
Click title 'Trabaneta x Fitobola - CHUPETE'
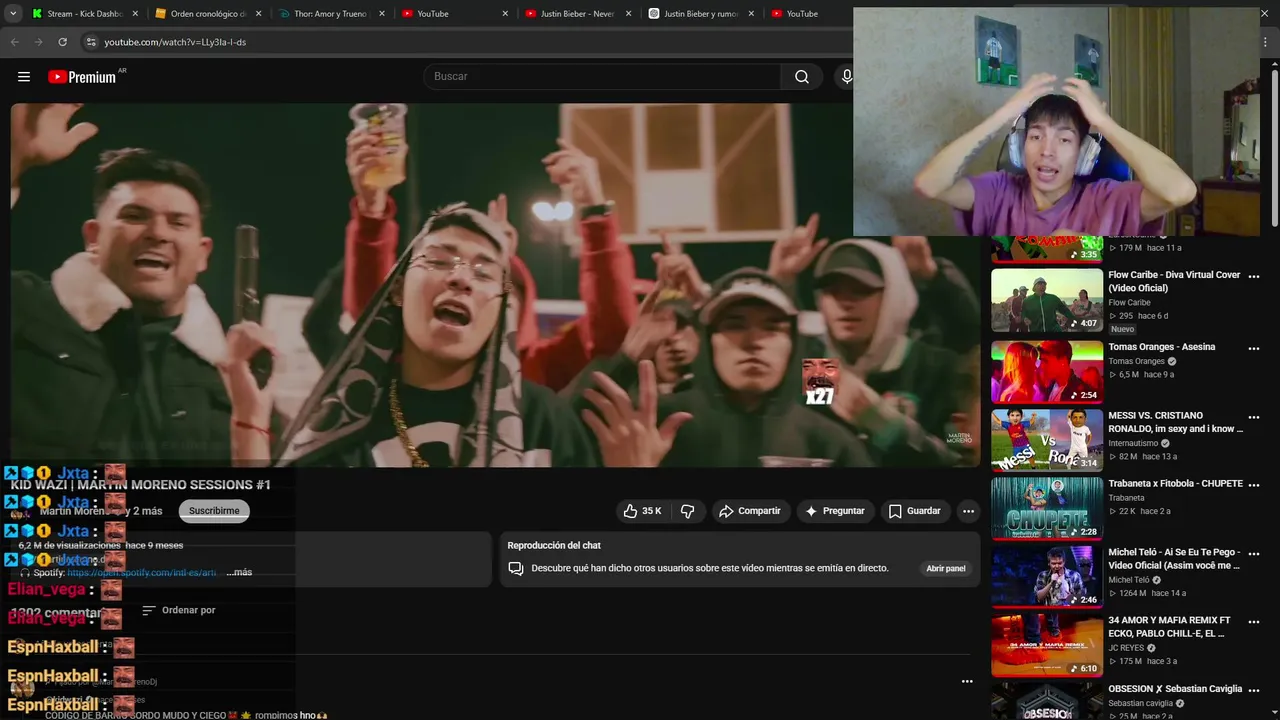pos(1175,484)
